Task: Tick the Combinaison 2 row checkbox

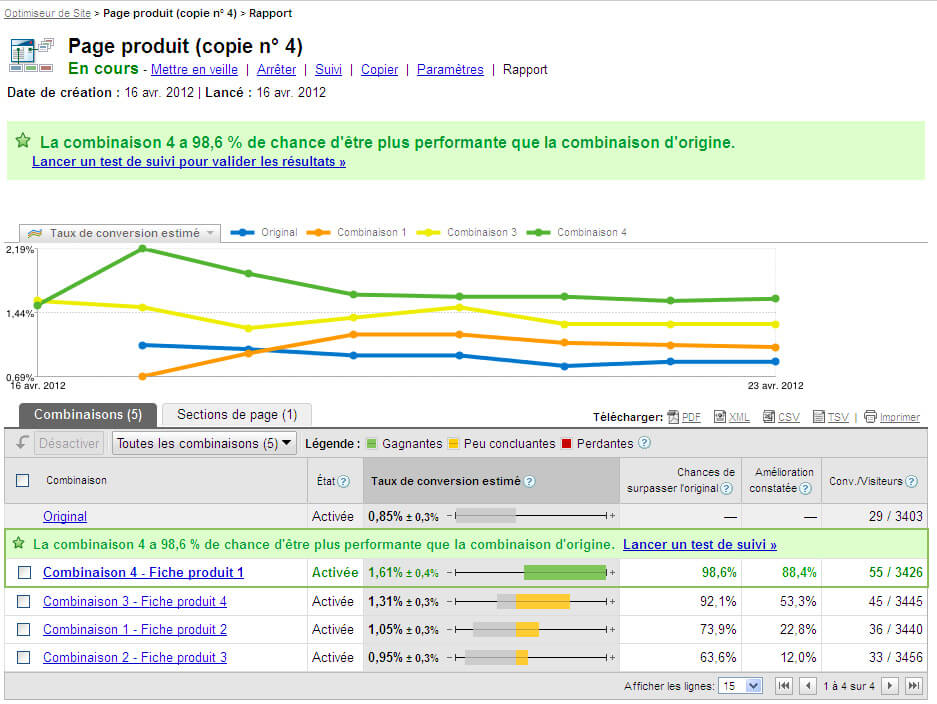Action: tap(23, 657)
